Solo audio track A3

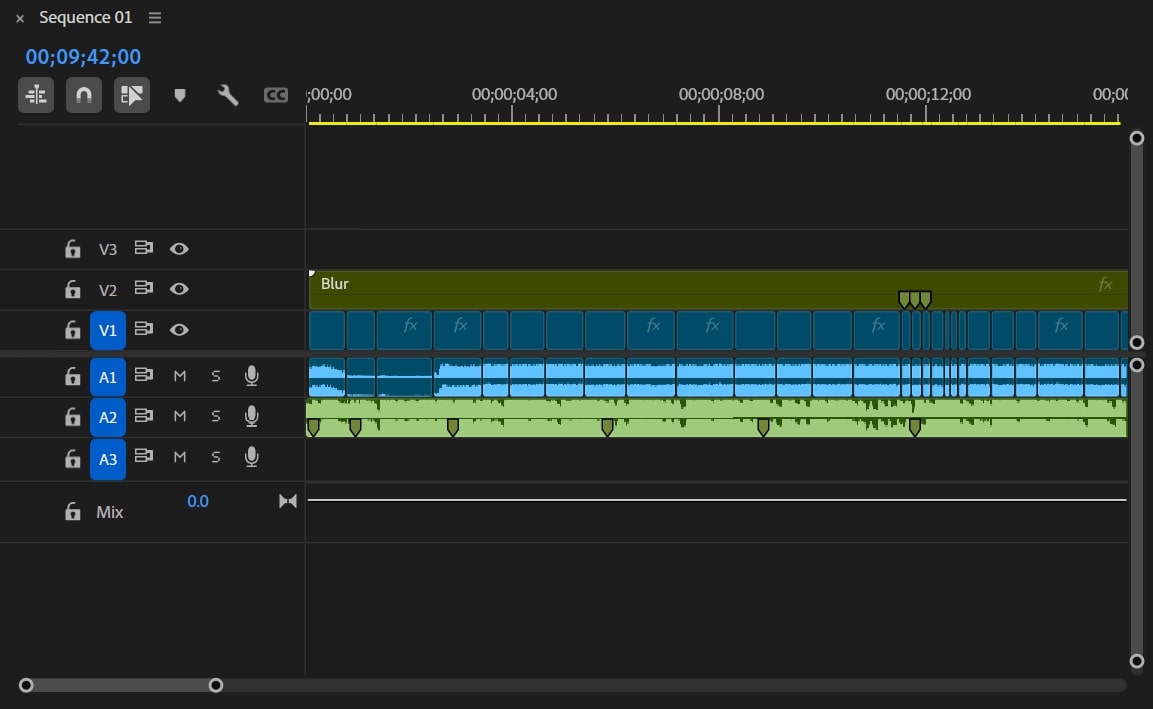(x=215, y=457)
